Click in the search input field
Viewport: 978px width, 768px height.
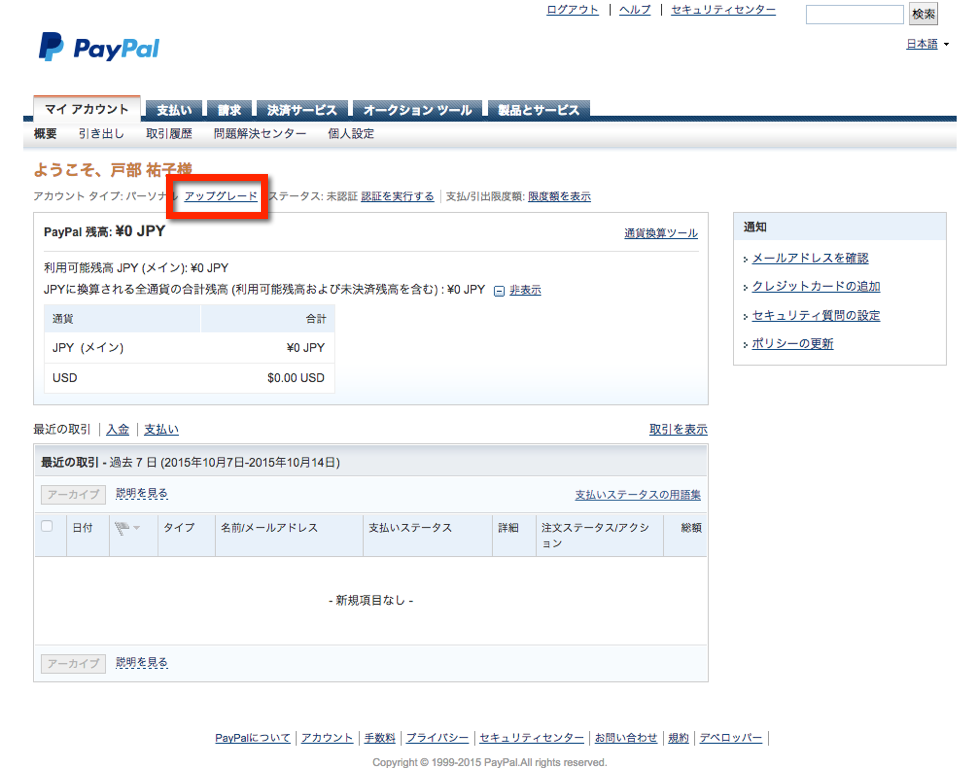coord(854,14)
